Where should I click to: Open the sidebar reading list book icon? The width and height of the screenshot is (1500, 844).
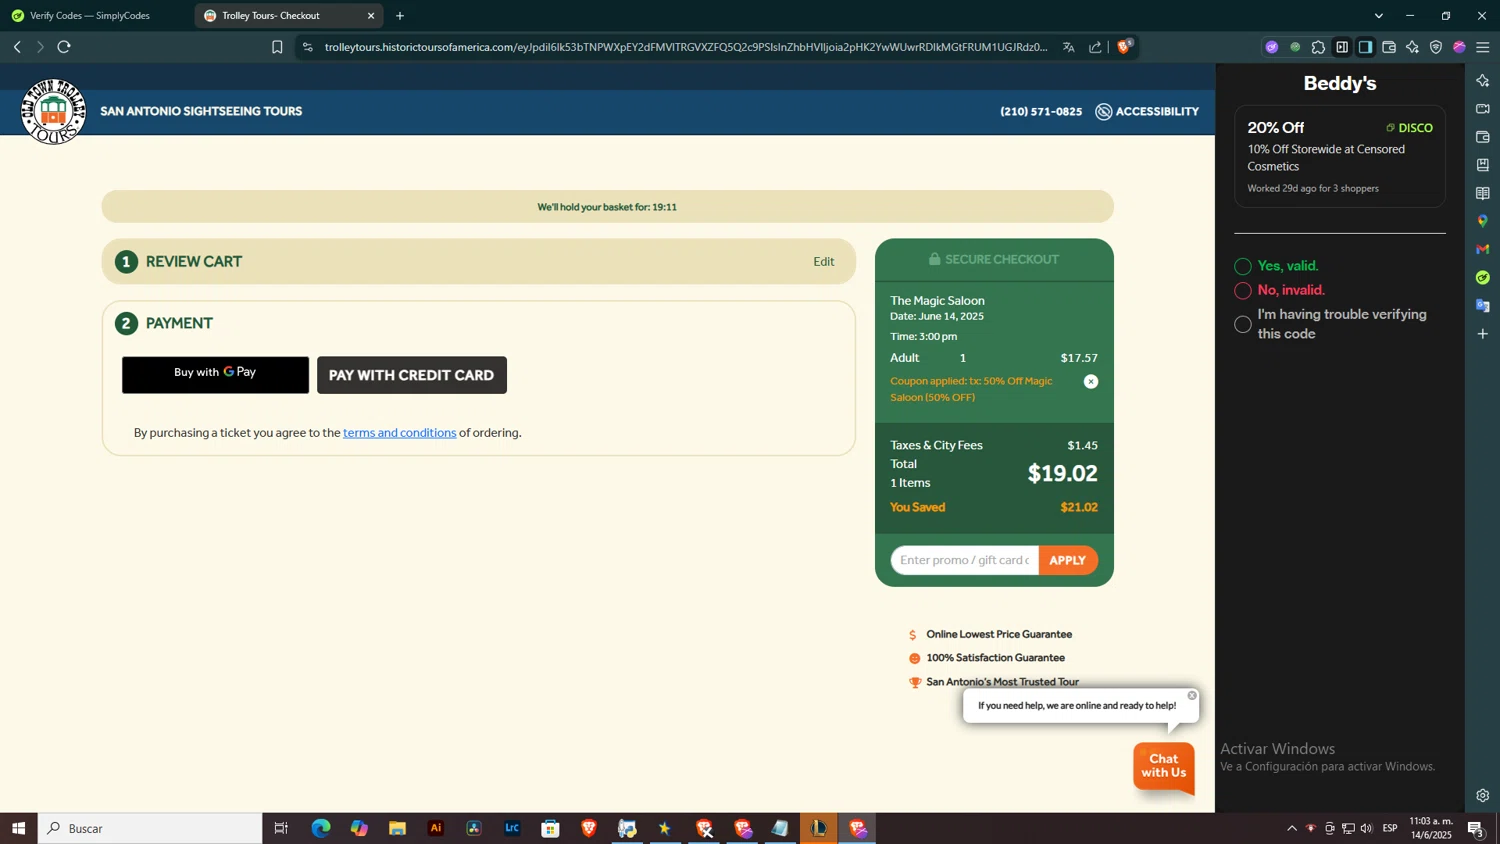pos(1482,193)
